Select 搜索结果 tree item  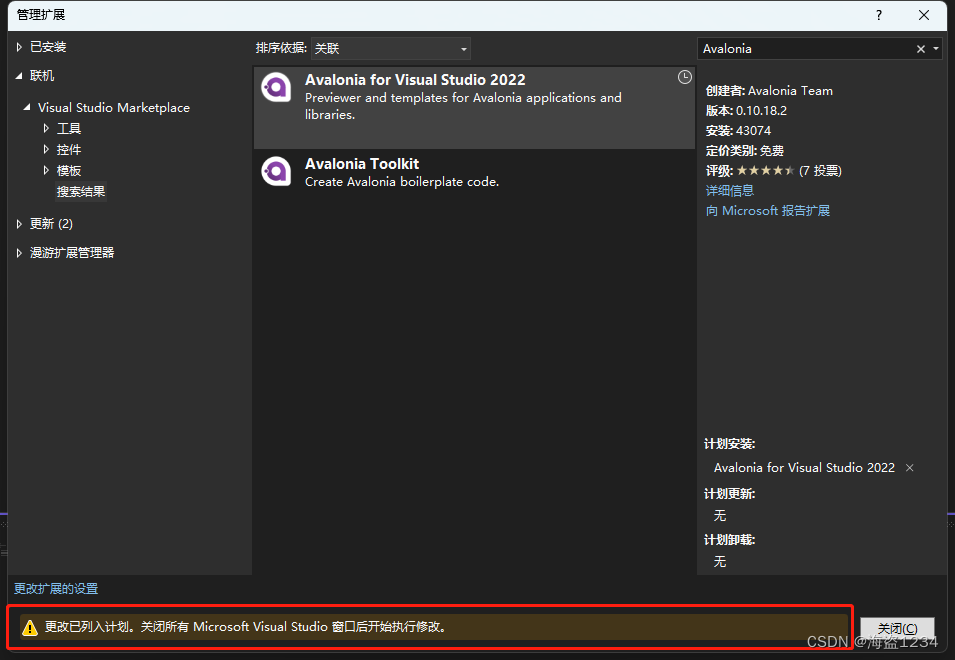pyautogui.click(x=81, y=192)
